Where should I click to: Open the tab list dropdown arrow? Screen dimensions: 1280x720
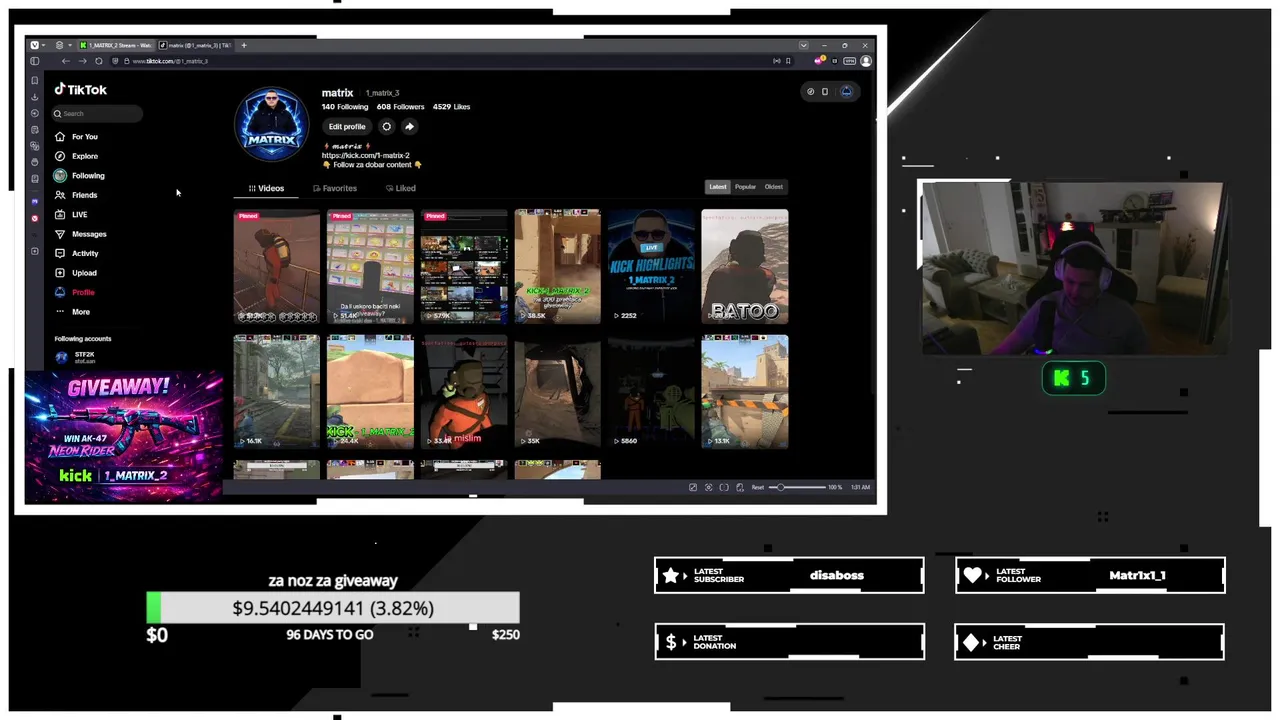[x=803, y=45]
